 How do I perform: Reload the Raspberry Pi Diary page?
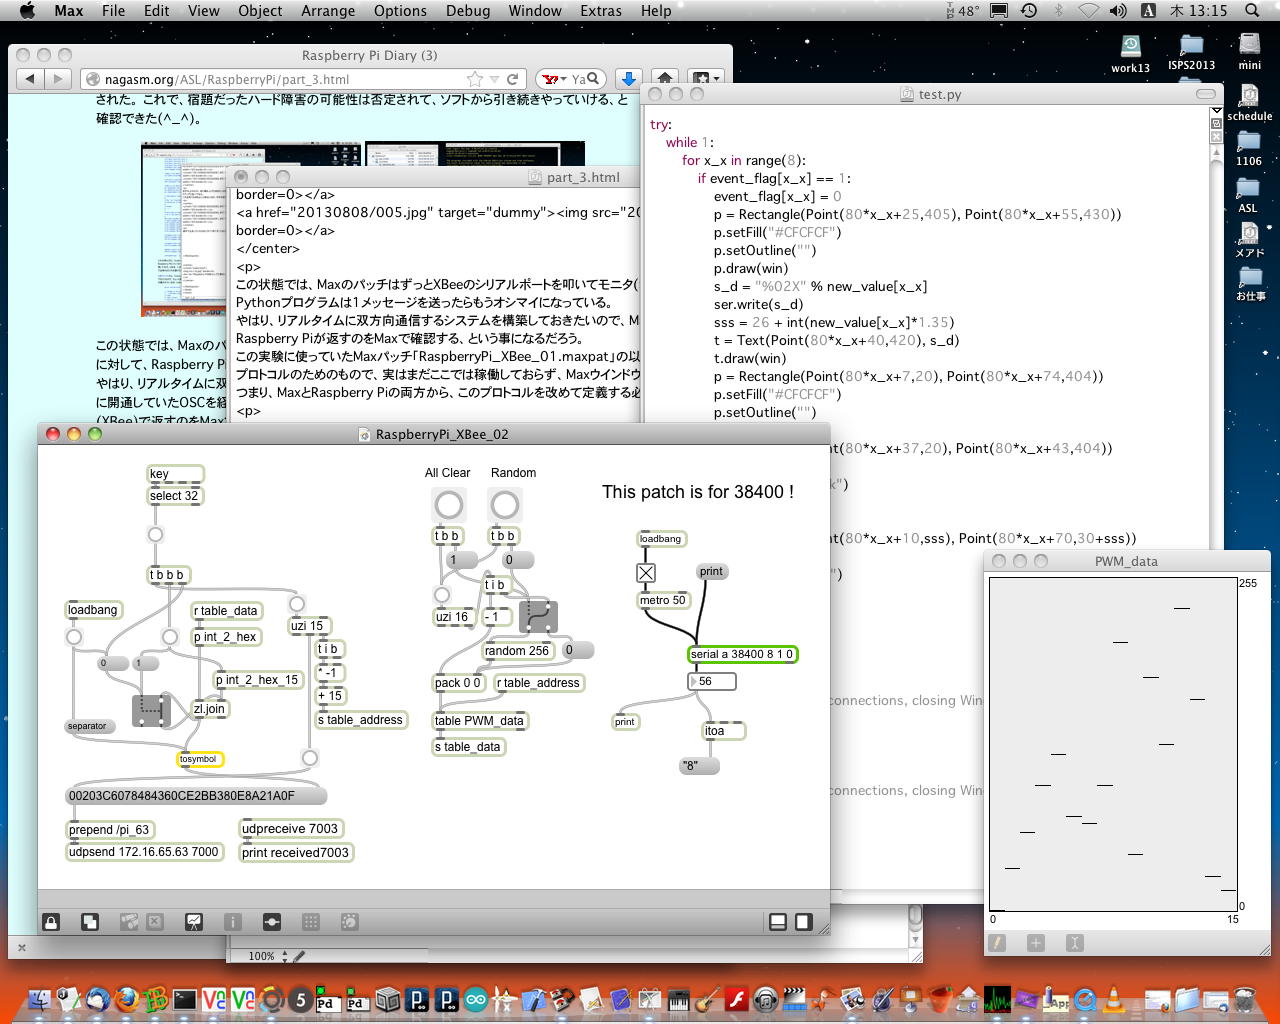pyautogui.click(x=513, y=79)
